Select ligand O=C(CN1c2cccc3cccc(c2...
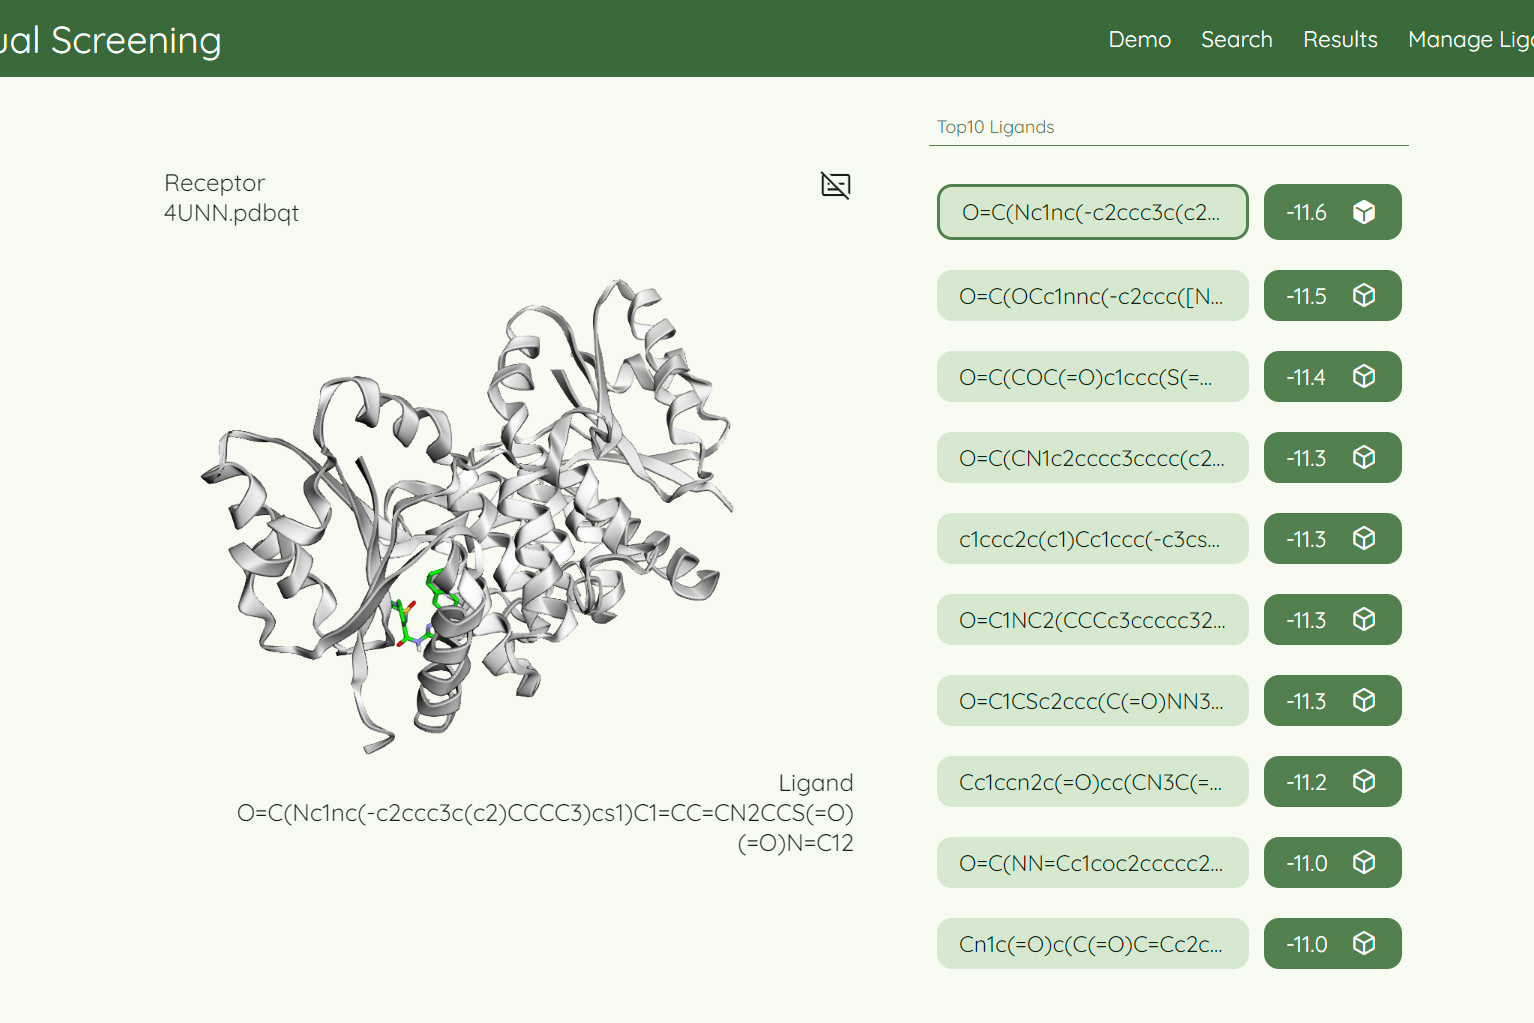1534x1023 pixels. coord(1092,458)
